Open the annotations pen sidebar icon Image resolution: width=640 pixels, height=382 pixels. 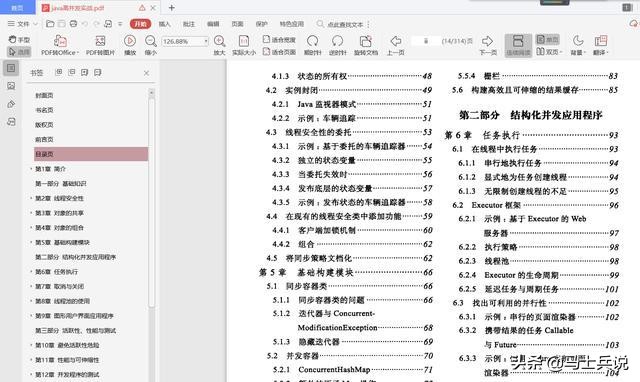click(11, 104)
